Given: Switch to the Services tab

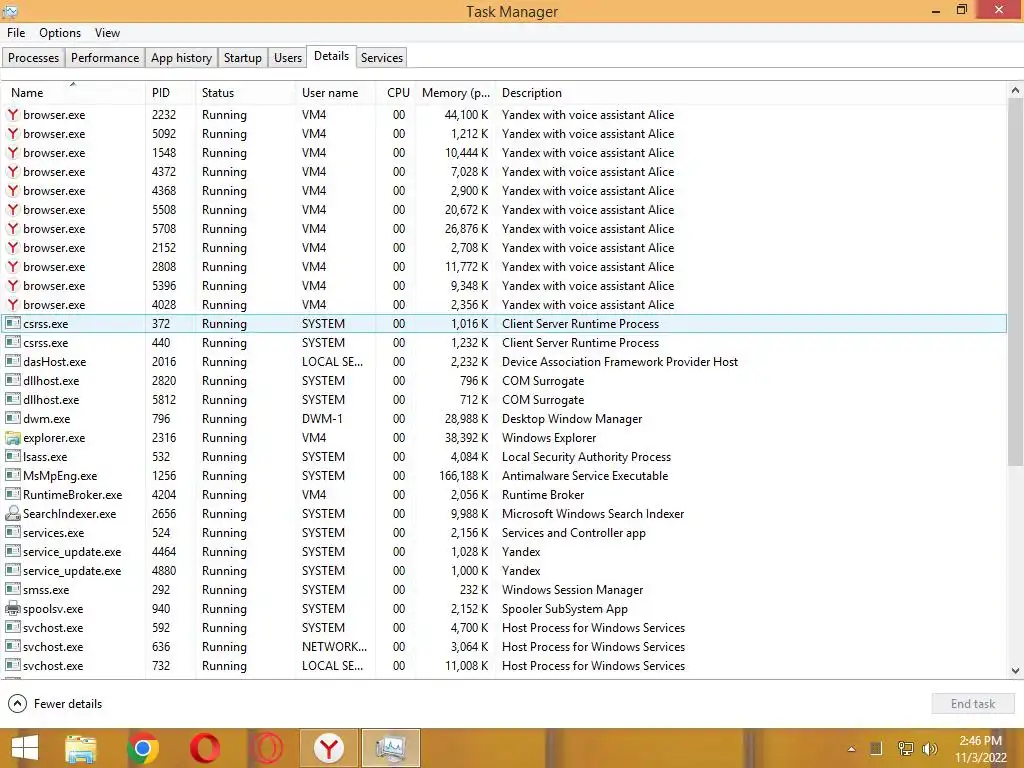Looking at the screenshot, I should tap(382, 57).
